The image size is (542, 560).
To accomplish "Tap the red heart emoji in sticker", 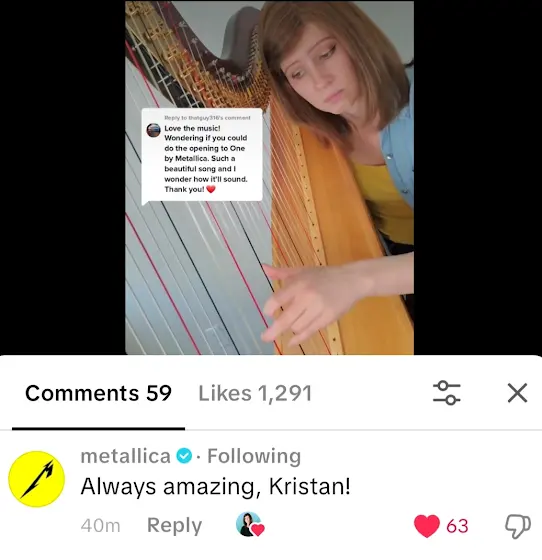I will tap(211, 189).
